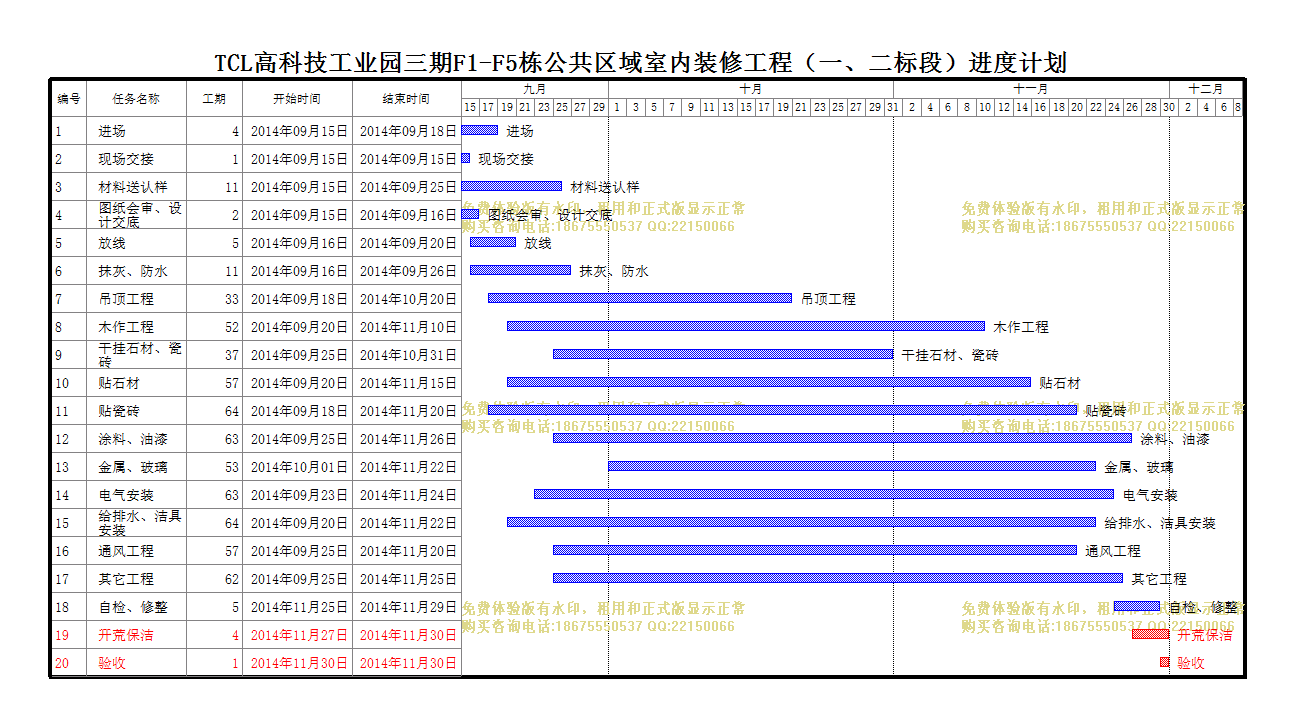The image size is (1294, 726).
Task: Click the small blue bar for 现场交接
Action: [466, 158]
